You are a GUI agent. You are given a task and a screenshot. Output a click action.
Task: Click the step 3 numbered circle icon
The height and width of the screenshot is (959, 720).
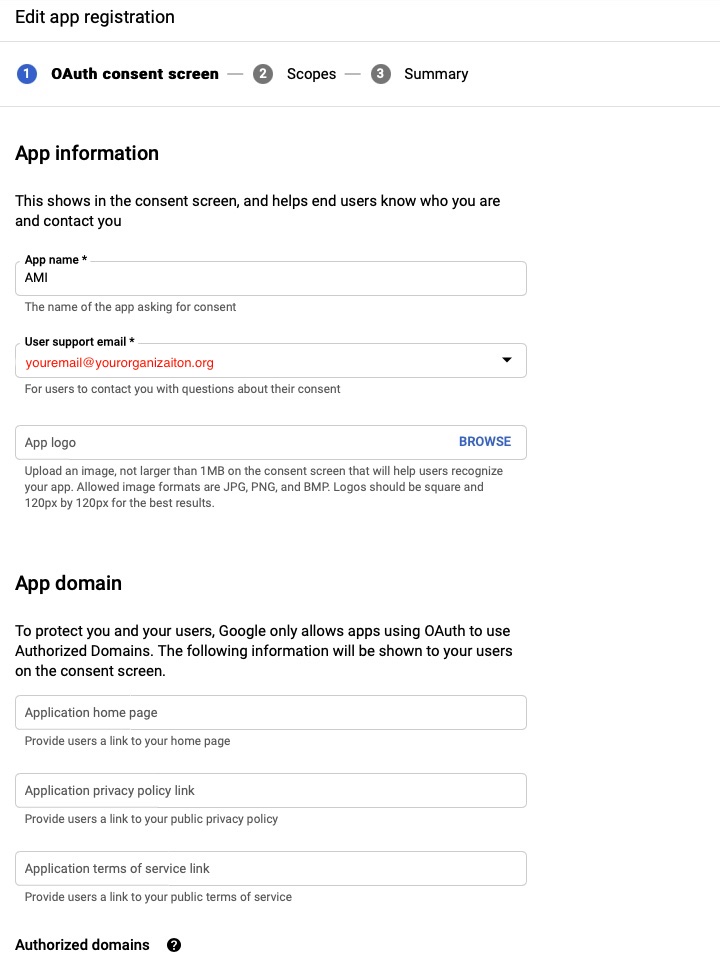(x=380, y=74)
